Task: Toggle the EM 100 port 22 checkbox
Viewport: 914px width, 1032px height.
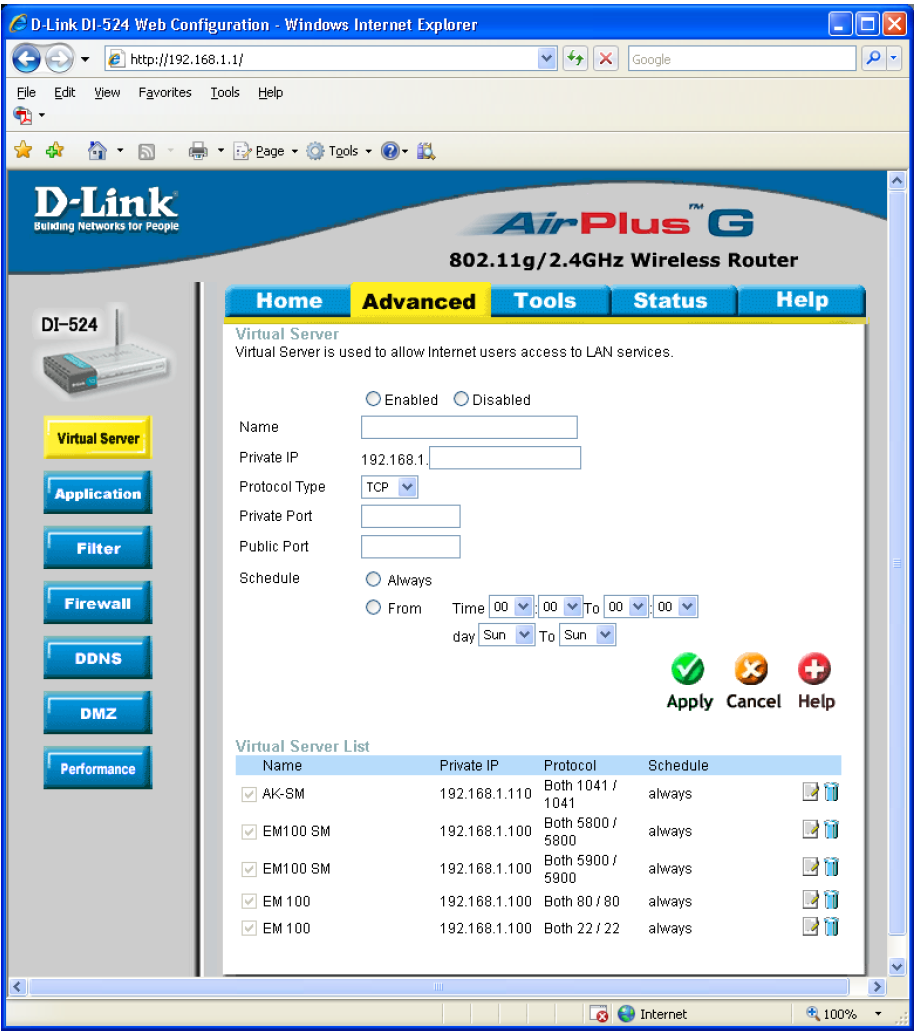Action: pyautogui.click(x=249, y=929)
